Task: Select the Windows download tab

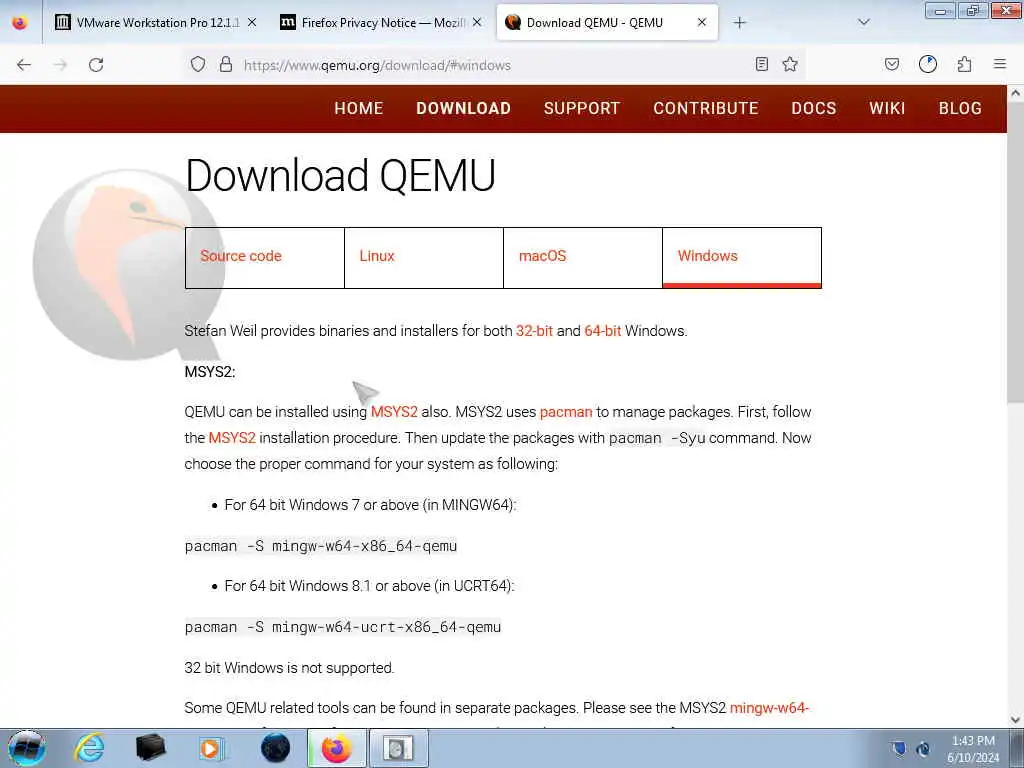Action: (x=742, y=257)
